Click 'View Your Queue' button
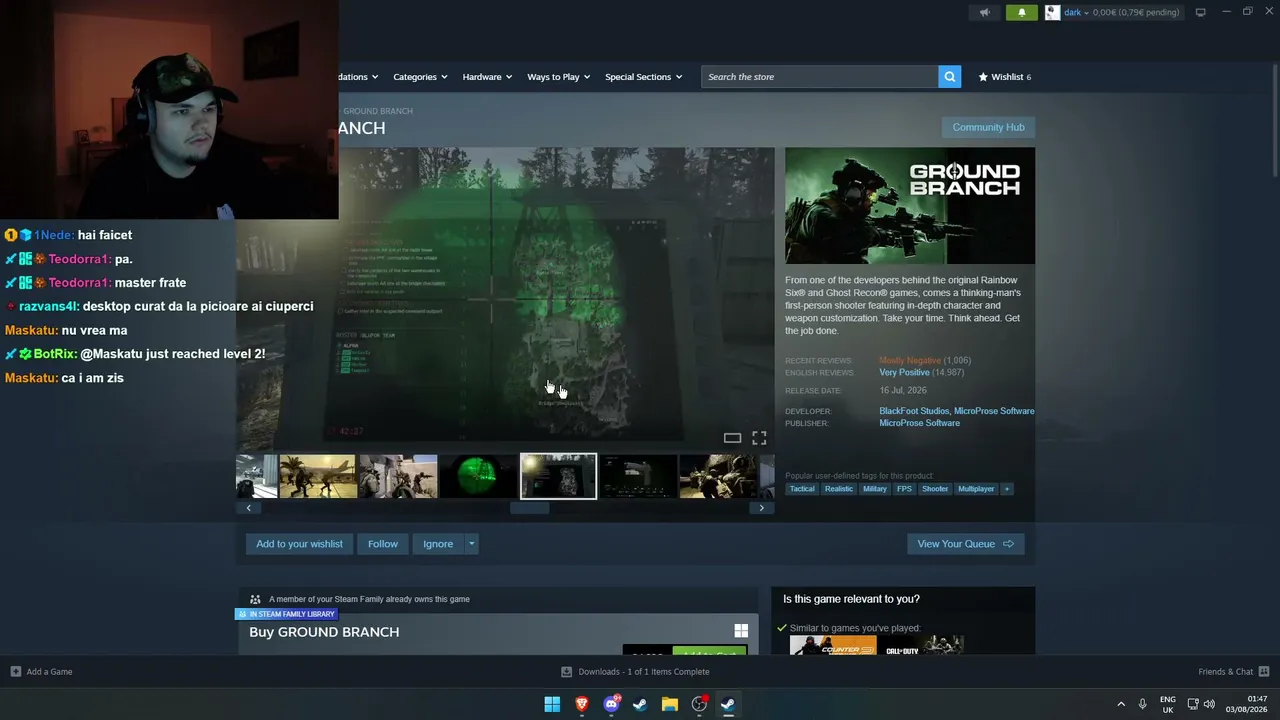The width and height of the screenshot is (1280, 720). [965, 544]
